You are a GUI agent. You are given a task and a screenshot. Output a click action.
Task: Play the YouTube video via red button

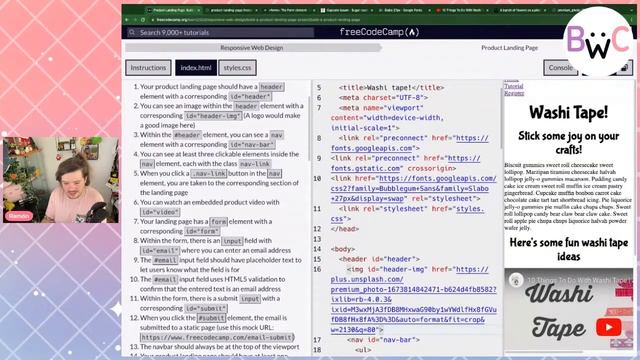[x=608, y=327]
